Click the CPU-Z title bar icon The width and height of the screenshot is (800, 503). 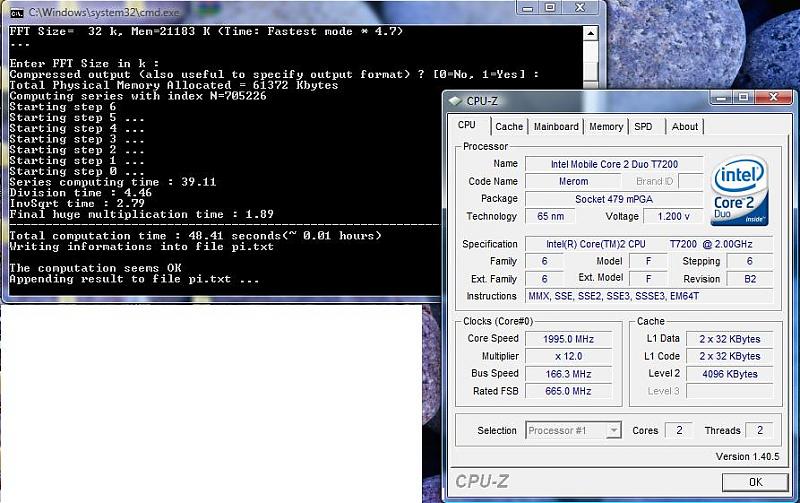click(455, 101)
